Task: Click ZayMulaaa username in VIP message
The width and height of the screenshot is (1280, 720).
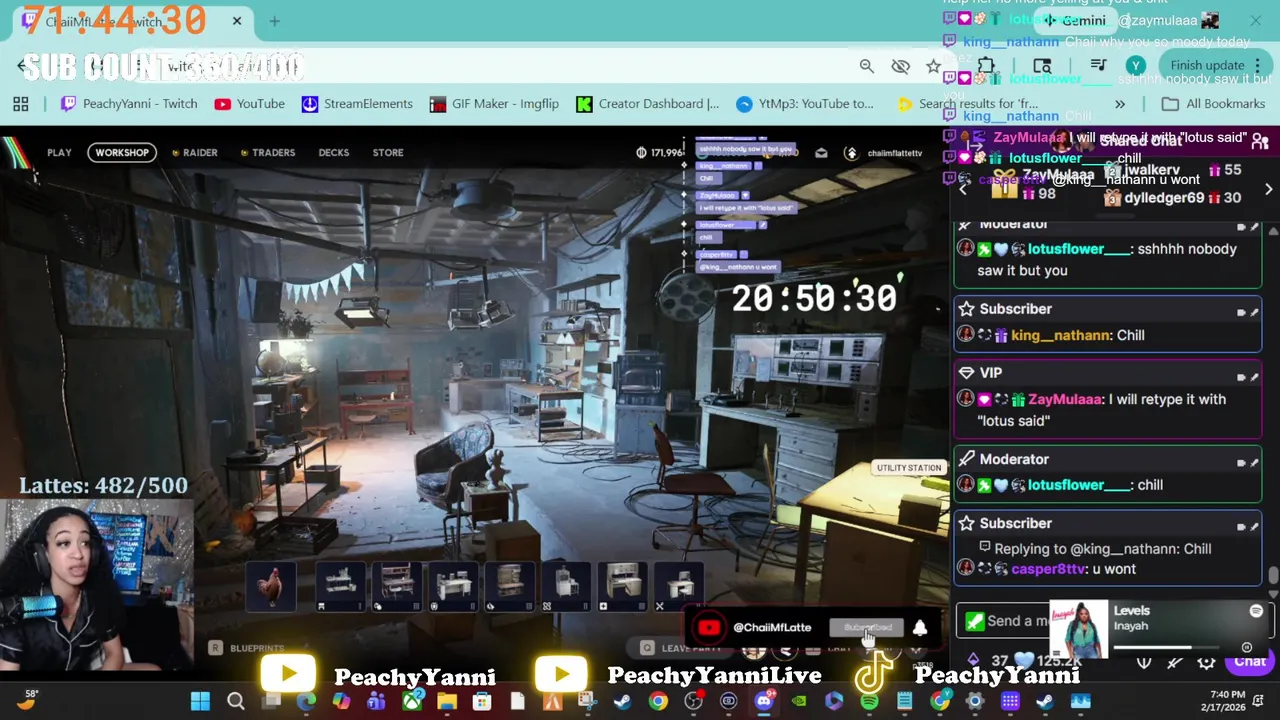Action: tap(1064, 400)
